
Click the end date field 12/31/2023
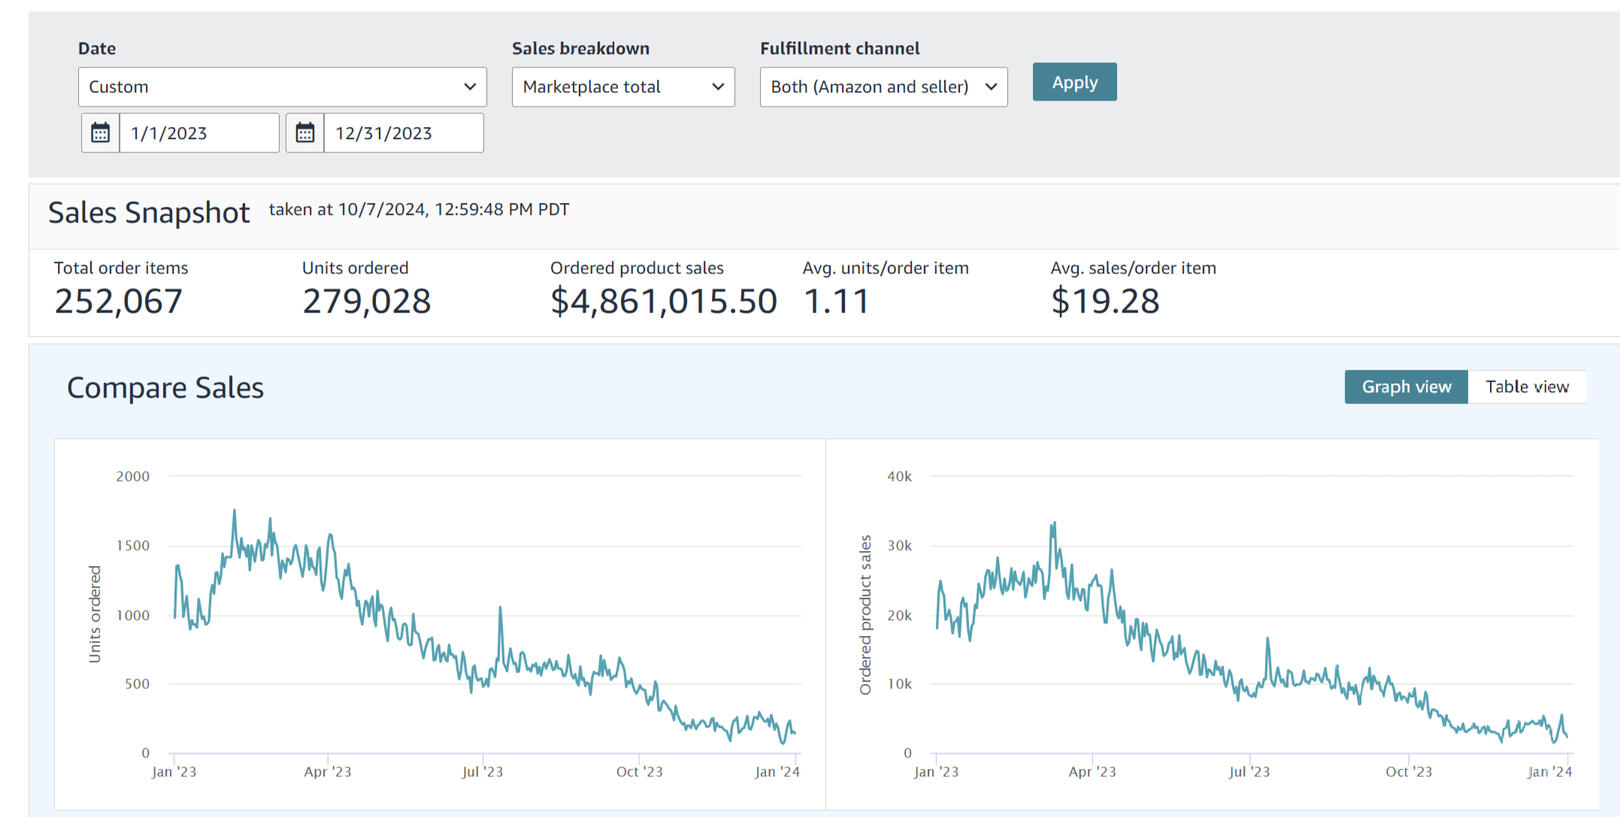click(403, 133)
